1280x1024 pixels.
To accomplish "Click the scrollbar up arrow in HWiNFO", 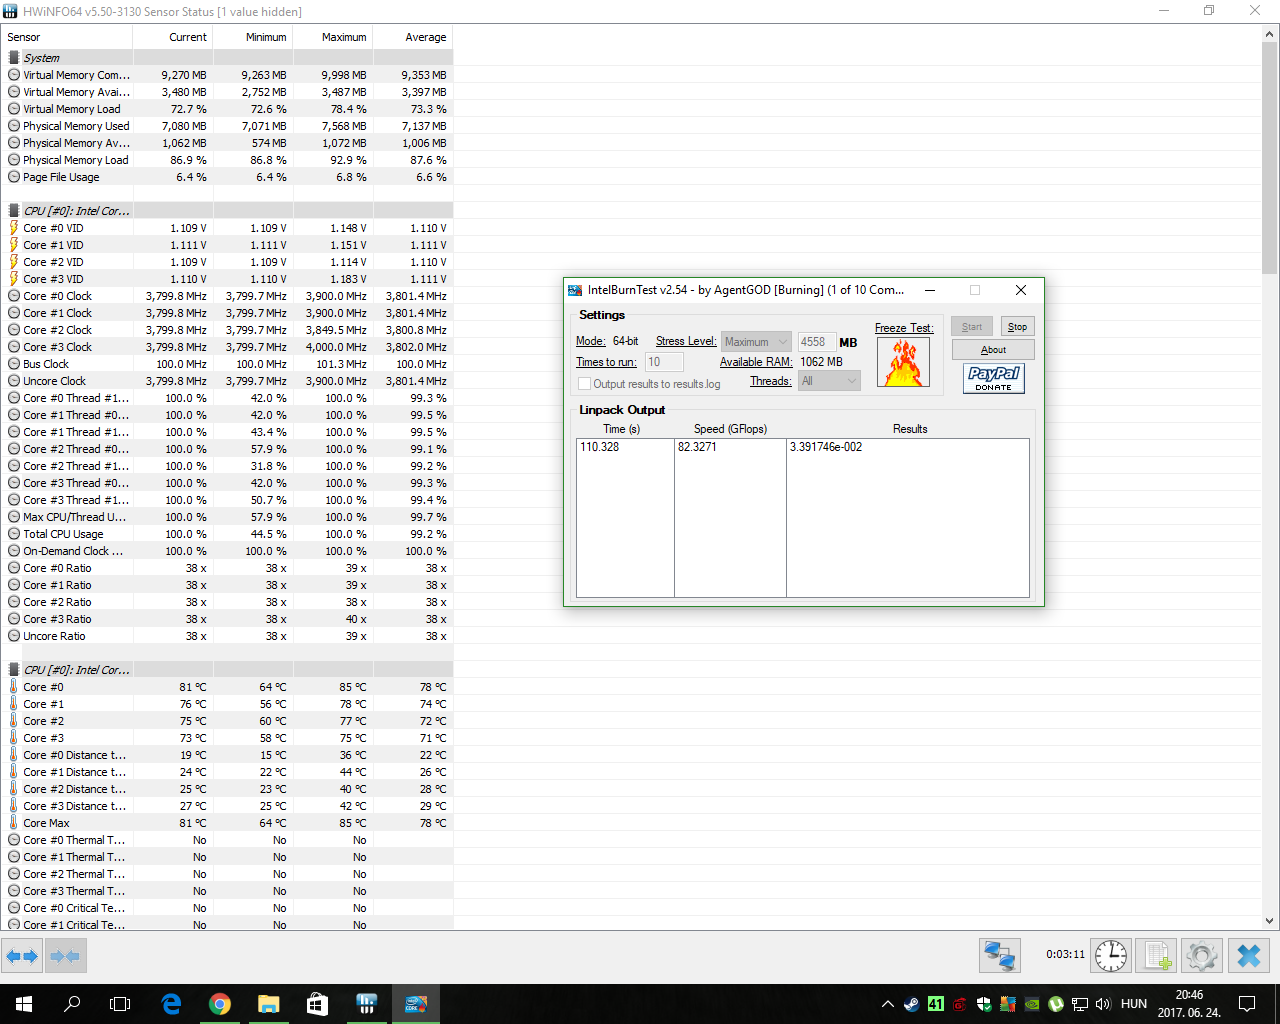I will point(1270,33).
